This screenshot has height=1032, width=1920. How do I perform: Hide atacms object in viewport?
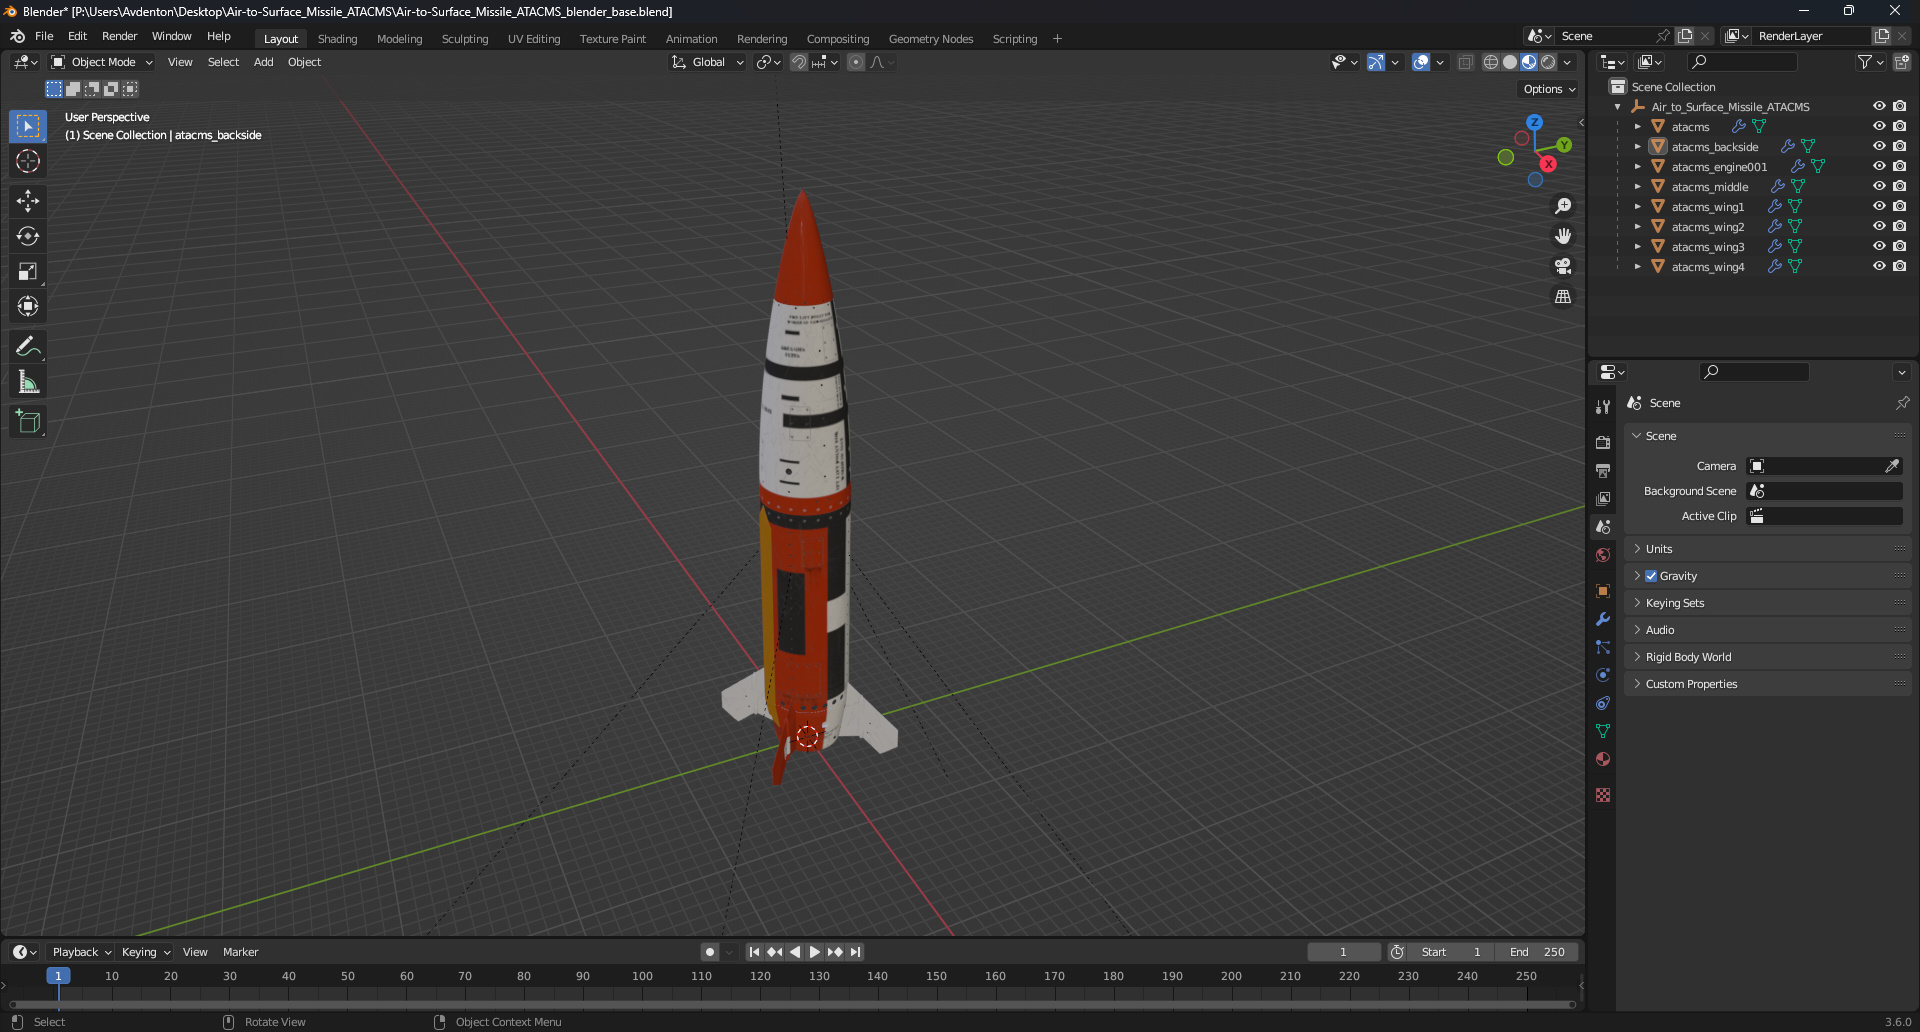pyautogui.click(x=1879, y=126)
